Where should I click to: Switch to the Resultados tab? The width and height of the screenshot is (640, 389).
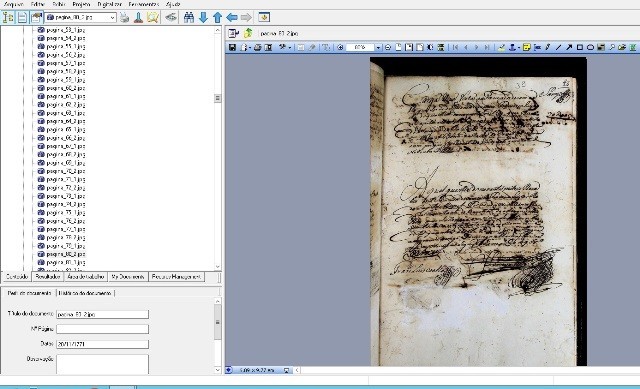point(48,277)
